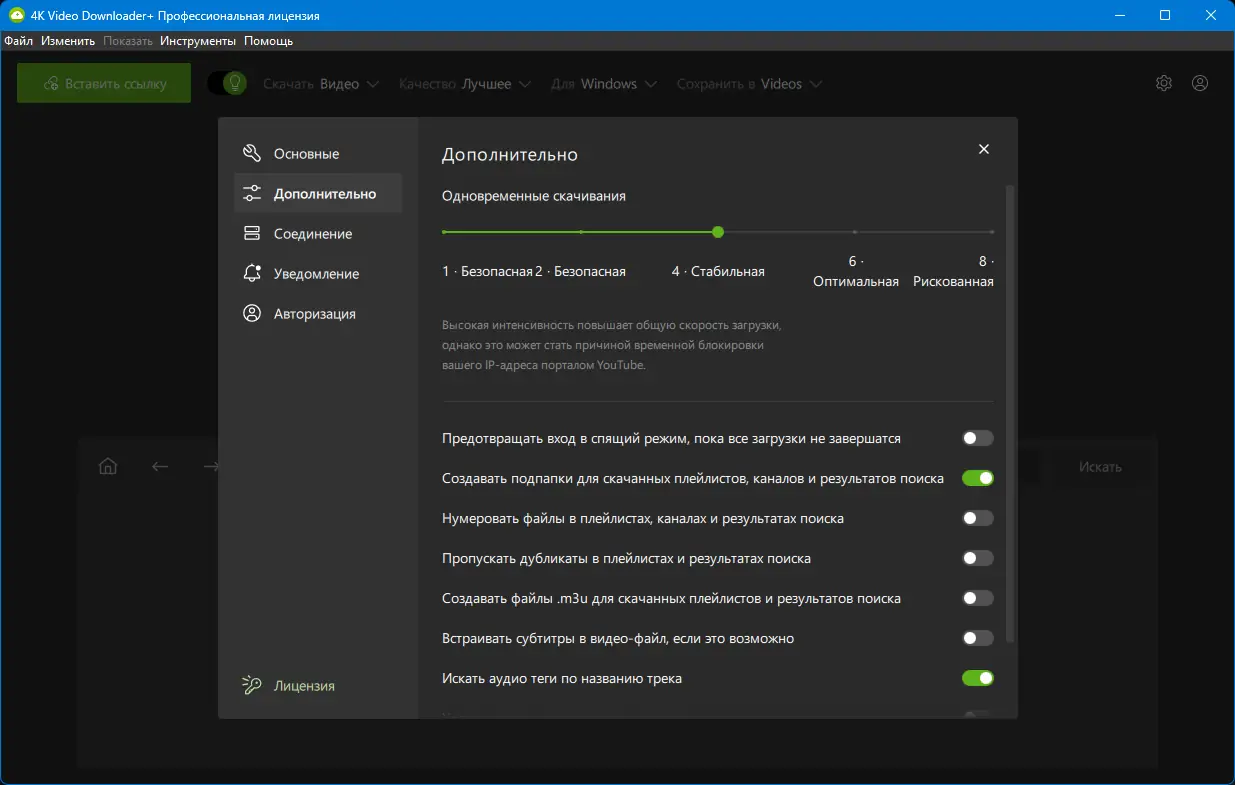Enable numbering files in playlists
Screen dimensions: 1235x785
click(x=978, y=518)
